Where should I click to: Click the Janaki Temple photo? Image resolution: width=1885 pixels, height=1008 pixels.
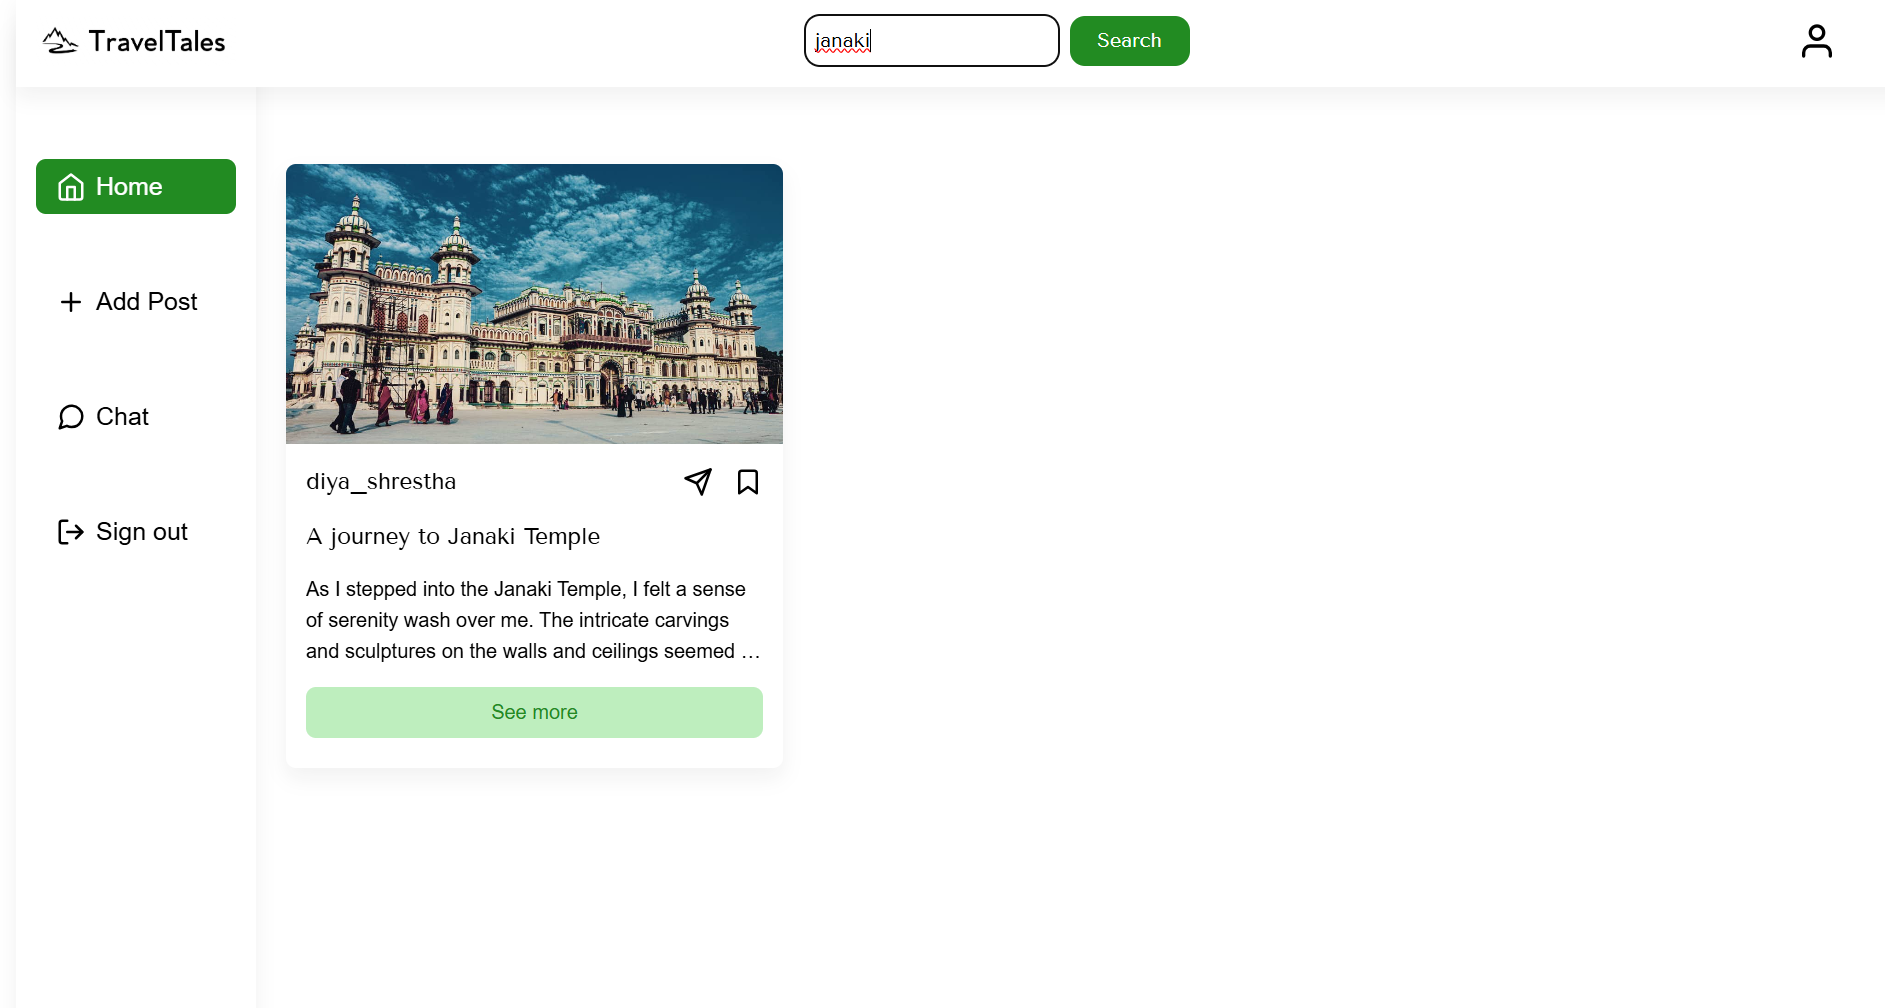click(533, 304)
